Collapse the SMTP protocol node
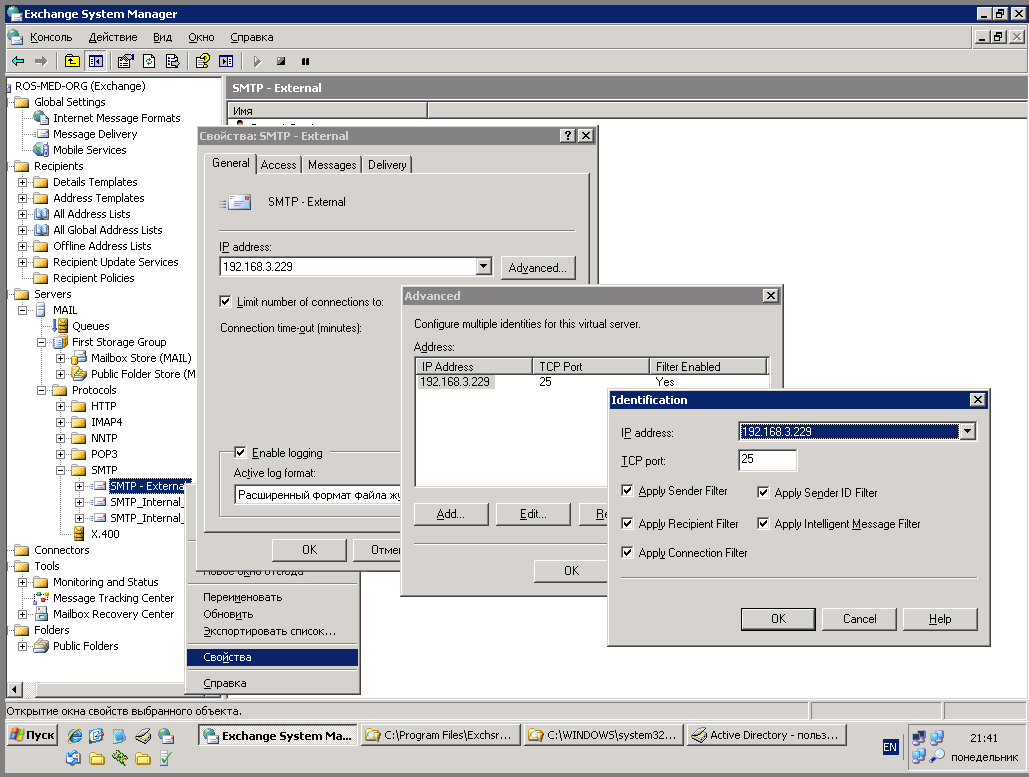 (x=60, y=470)
